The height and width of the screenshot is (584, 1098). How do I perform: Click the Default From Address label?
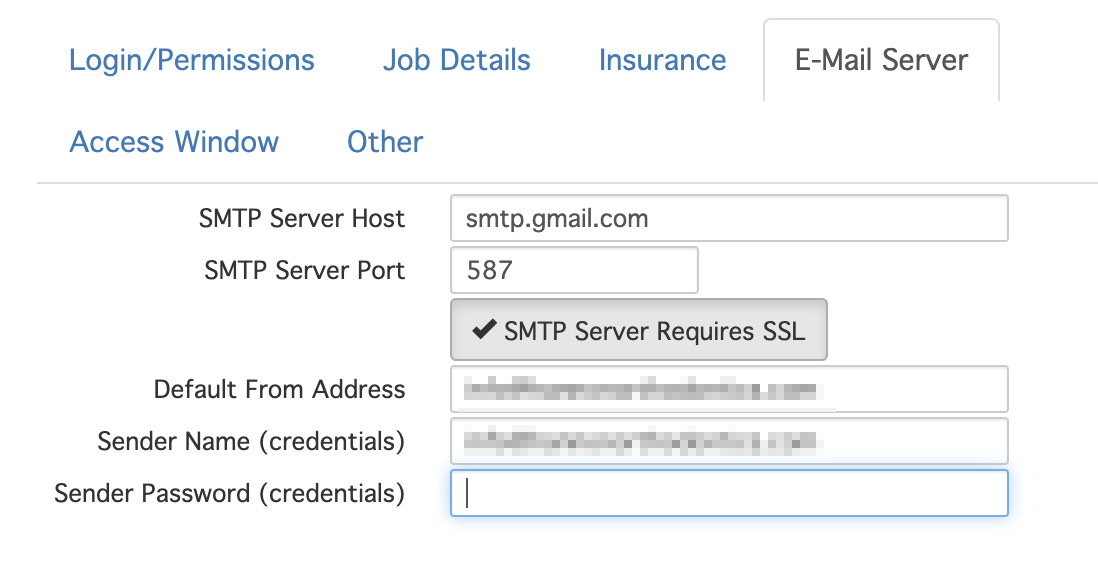279,389
